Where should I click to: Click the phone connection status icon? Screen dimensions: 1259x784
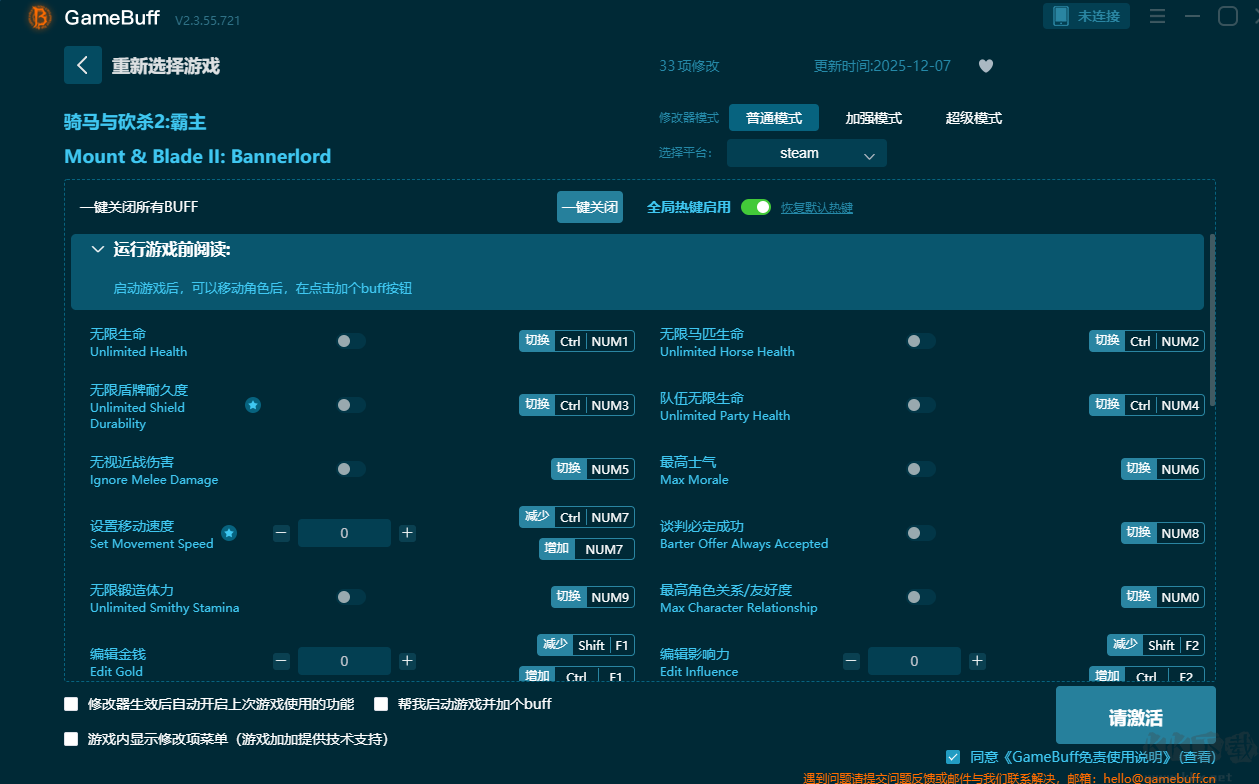(x=1061, y=16)
